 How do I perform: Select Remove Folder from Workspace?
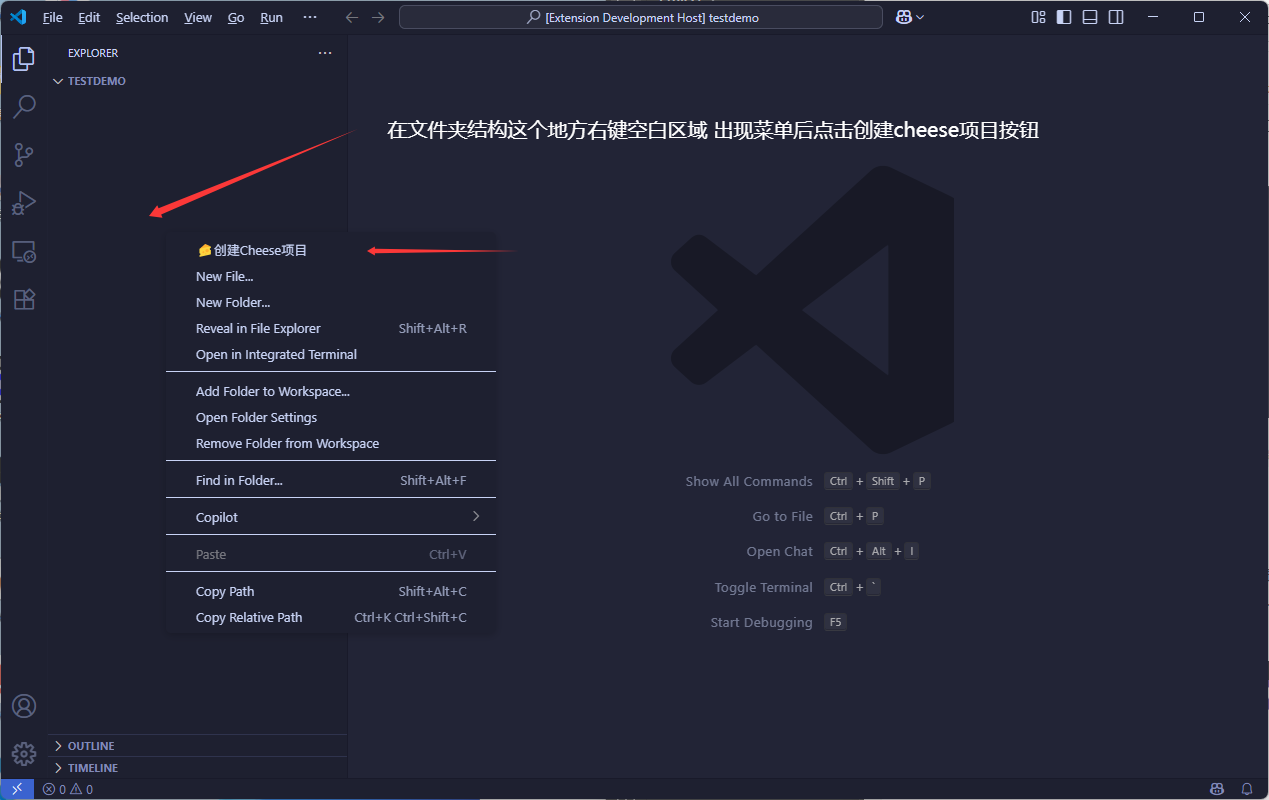331,443
